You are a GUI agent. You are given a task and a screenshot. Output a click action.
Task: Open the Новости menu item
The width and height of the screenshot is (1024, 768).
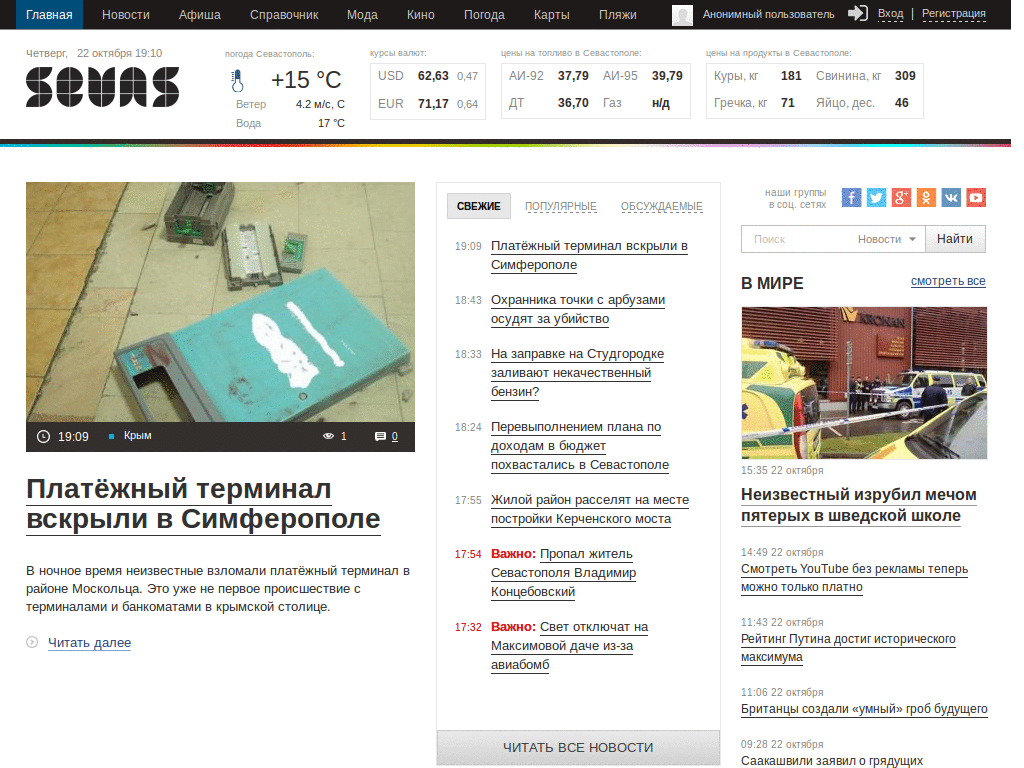(125, 14)
